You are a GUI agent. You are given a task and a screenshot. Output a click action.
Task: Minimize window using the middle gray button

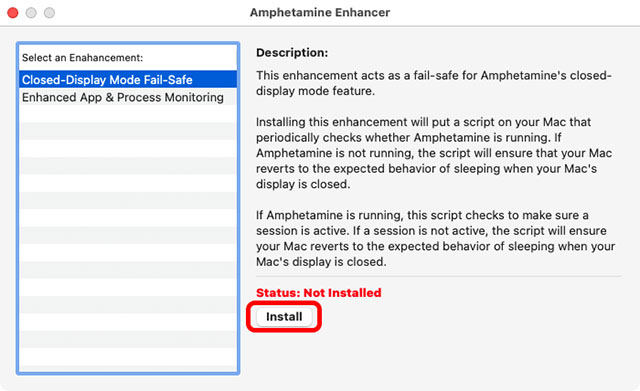click(31, 13)
